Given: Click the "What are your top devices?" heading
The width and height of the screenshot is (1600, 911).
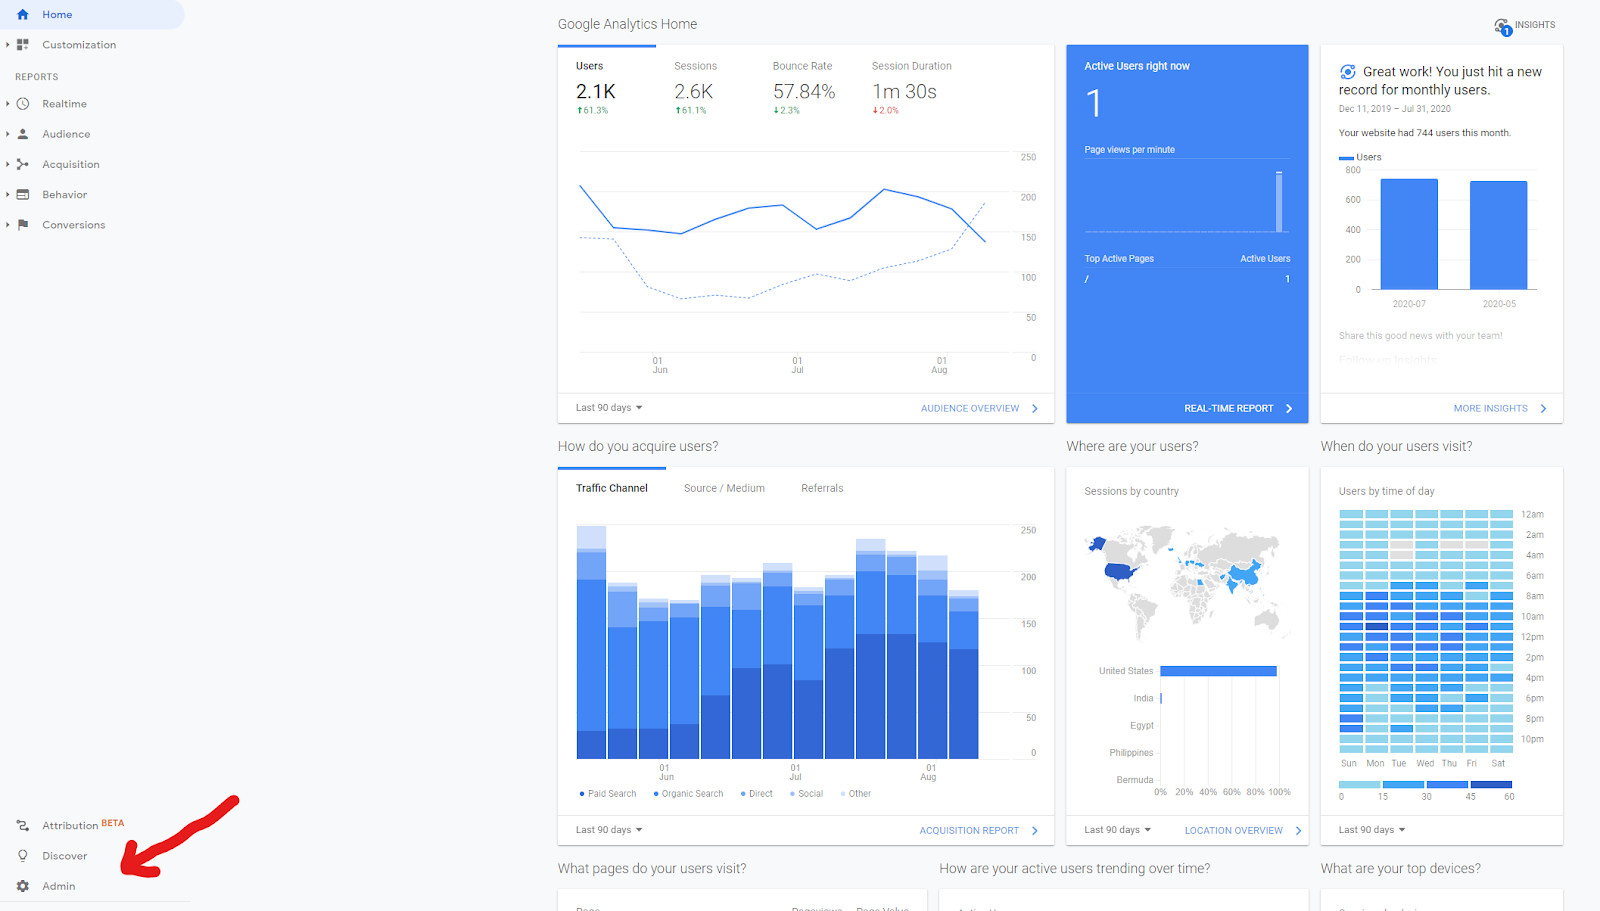Looking at the screenshot, I should point(1400,868).
